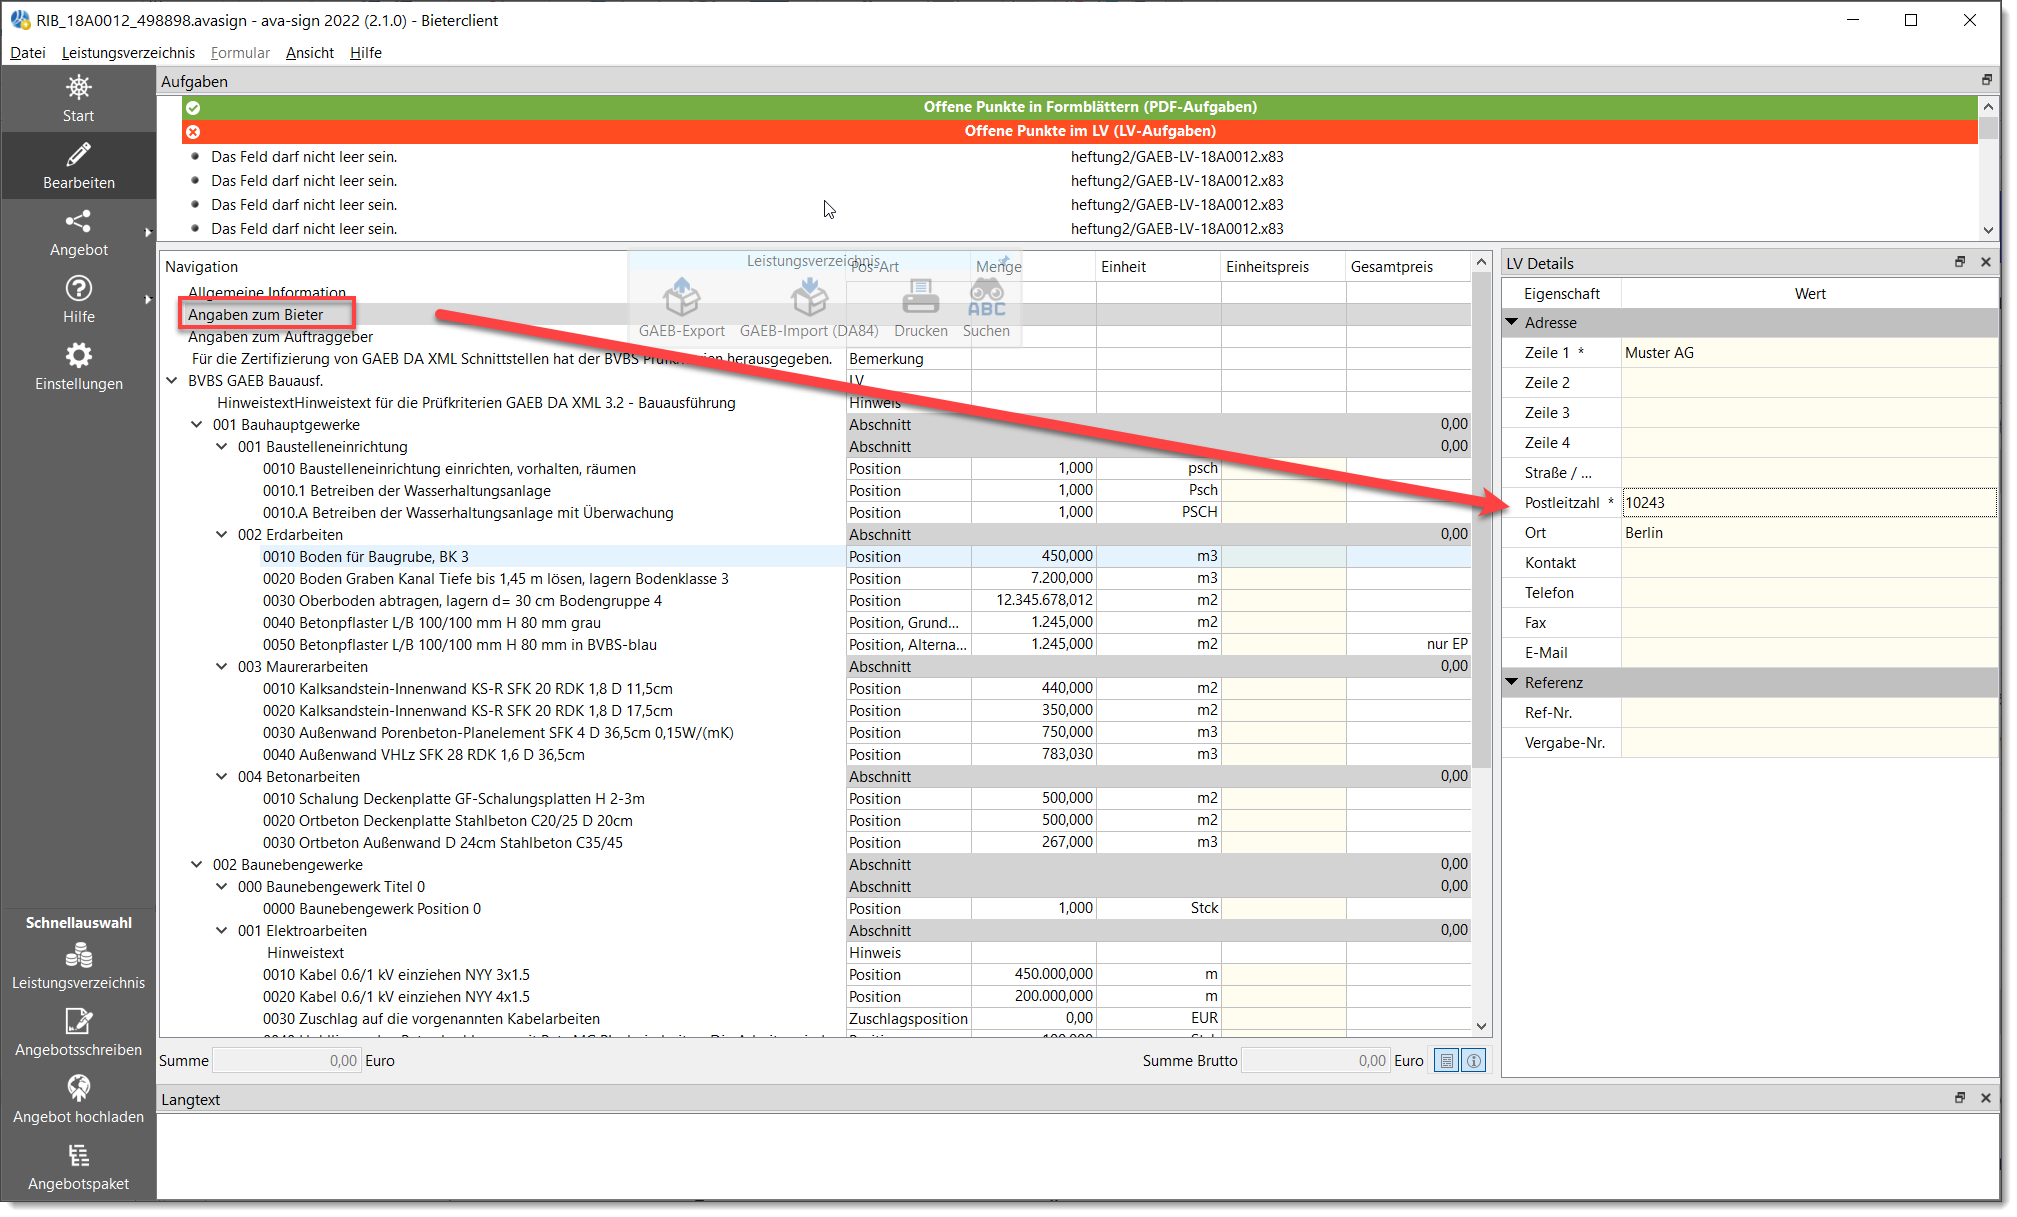Click Offene Punkte im LV banner
This screenshot has height=1217, width=2017.
tap(1080, 131)
